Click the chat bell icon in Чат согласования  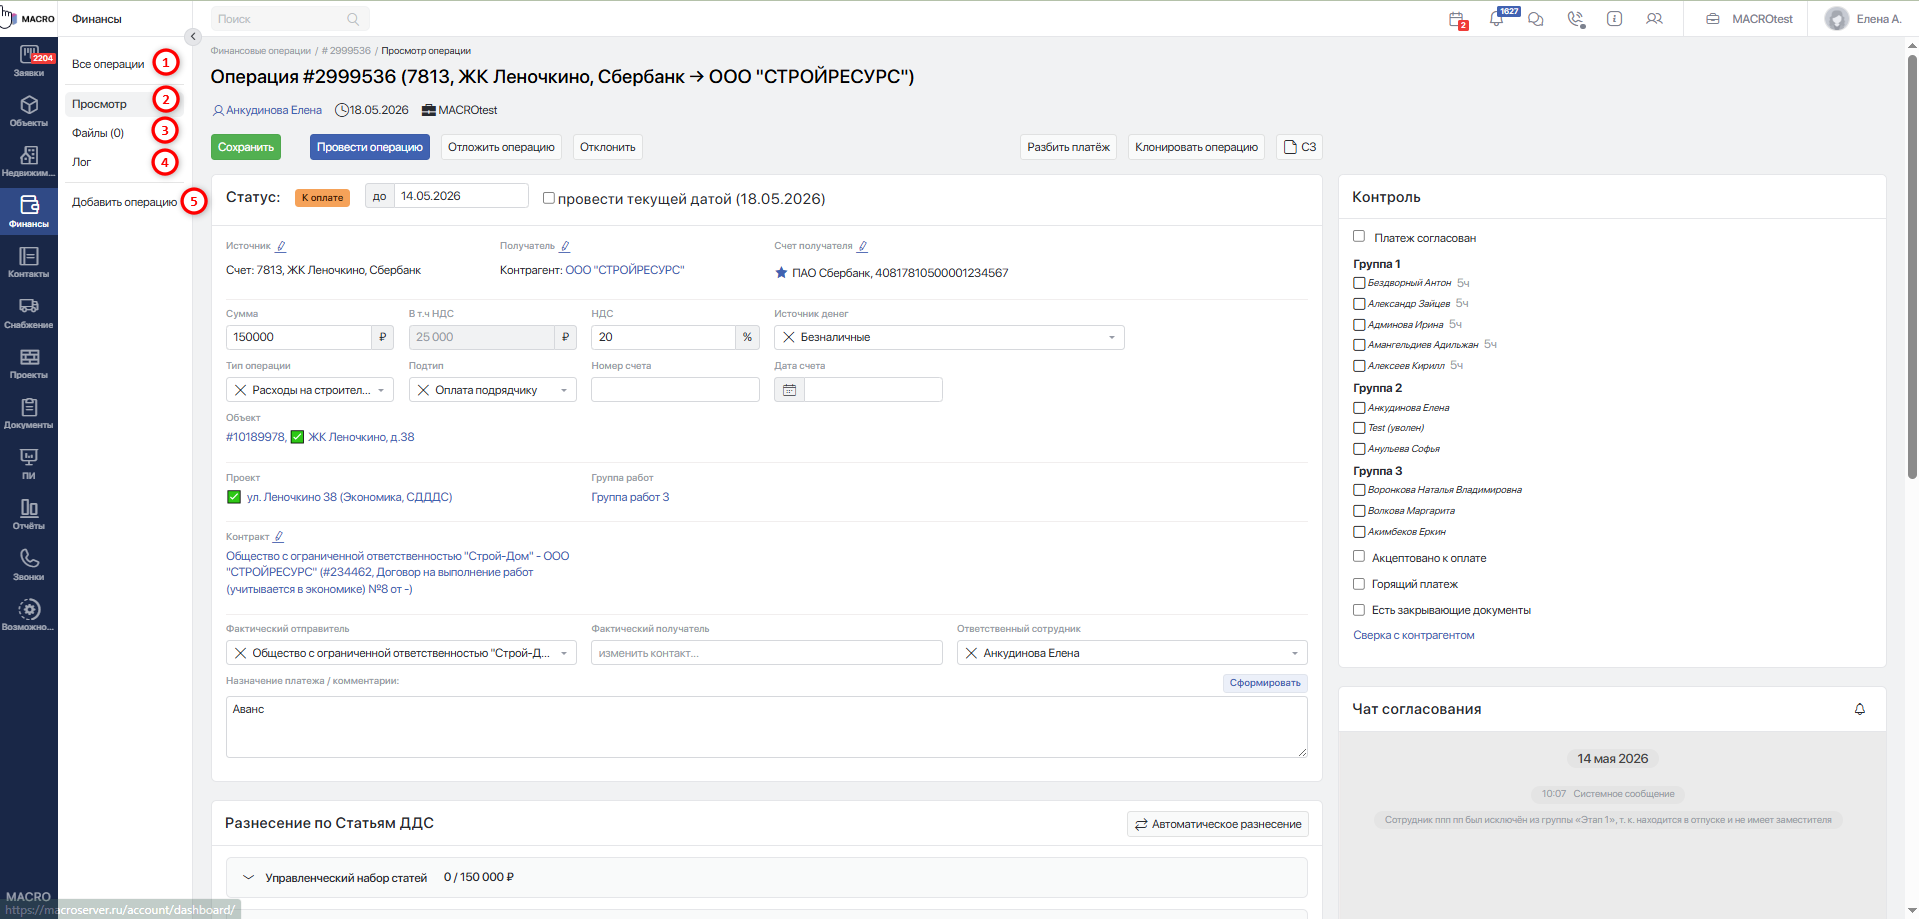tap(1860, 709)
